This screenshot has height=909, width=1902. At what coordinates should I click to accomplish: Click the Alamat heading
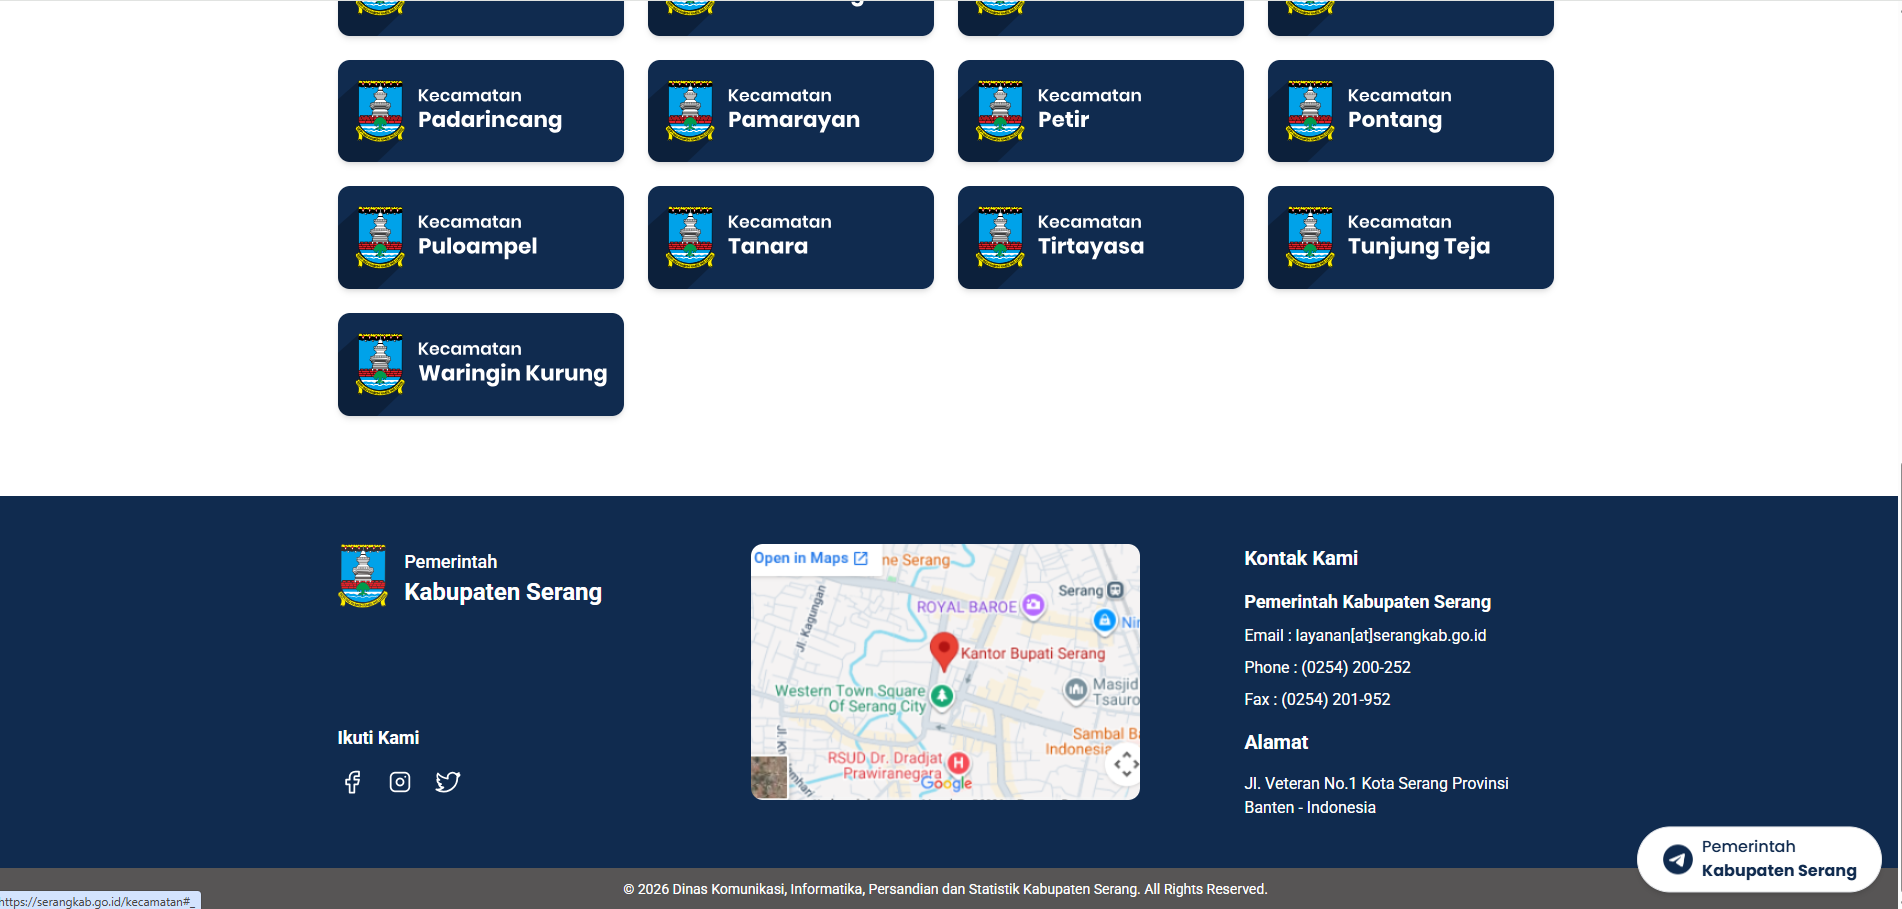point(1276,742)
